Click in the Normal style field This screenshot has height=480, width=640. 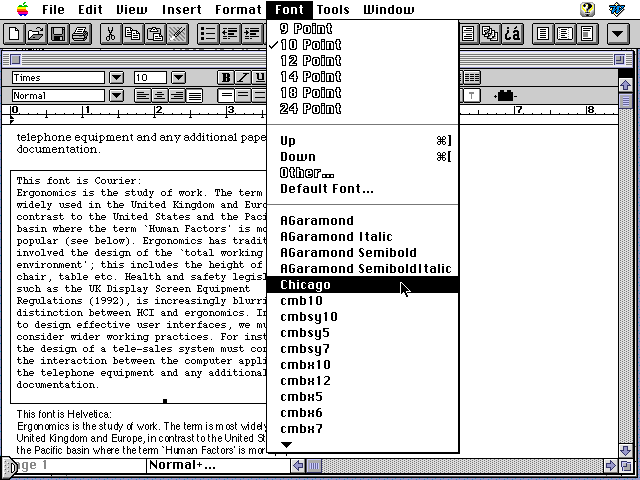[x=58, y=96]
